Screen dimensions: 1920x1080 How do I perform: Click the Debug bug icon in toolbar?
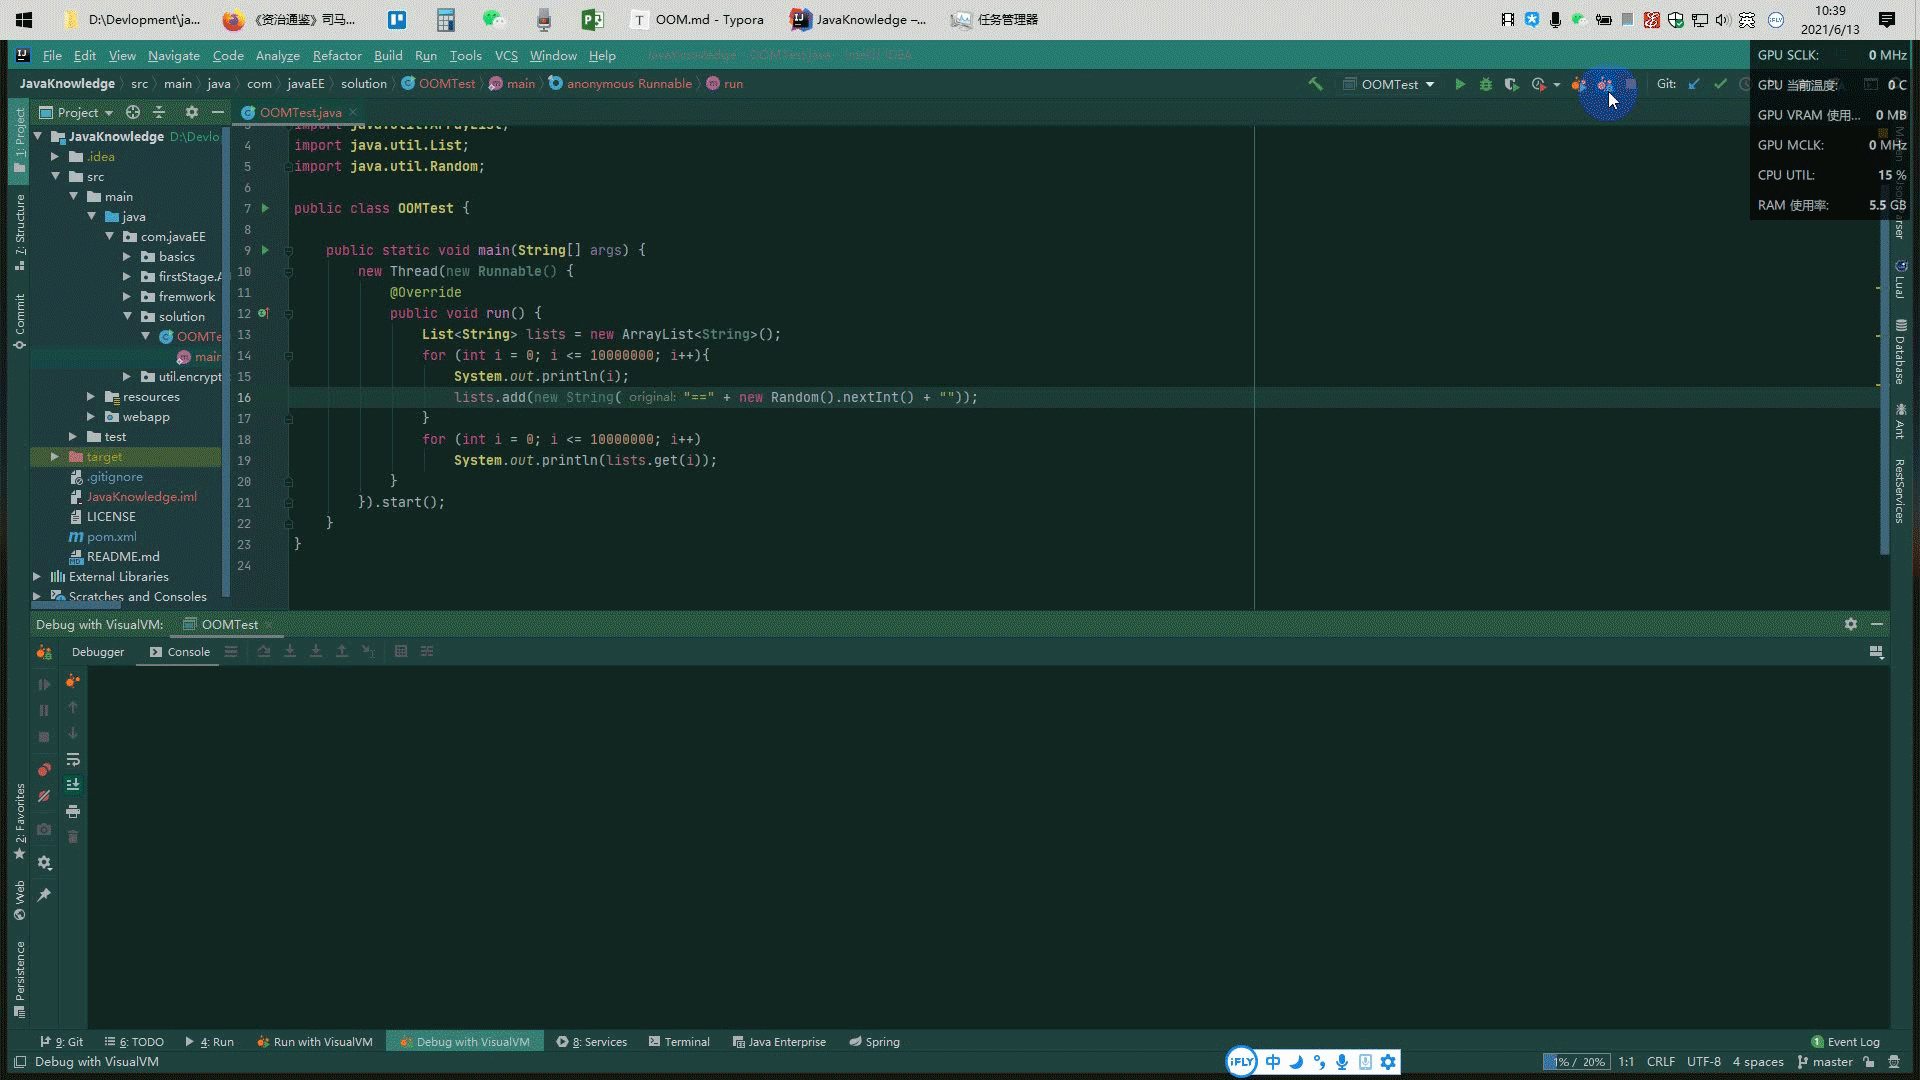pos(1486,85)
